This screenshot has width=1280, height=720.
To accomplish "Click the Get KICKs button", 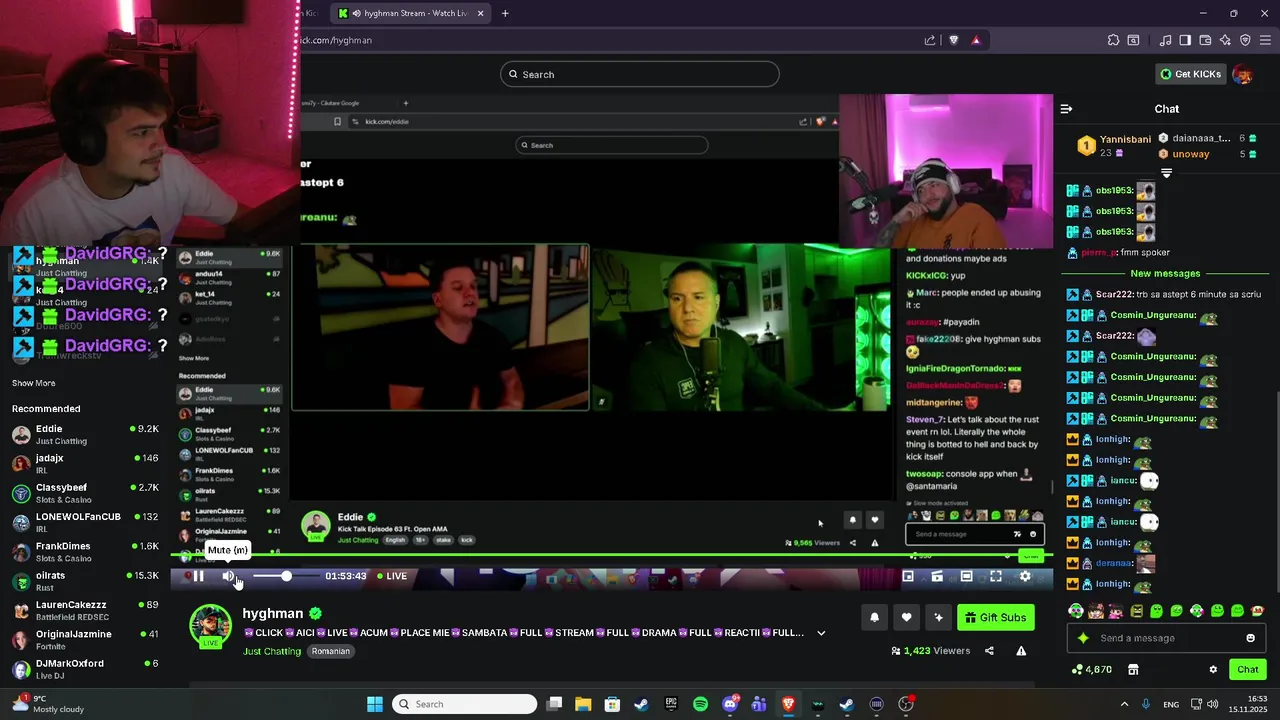I will 1191,74.
